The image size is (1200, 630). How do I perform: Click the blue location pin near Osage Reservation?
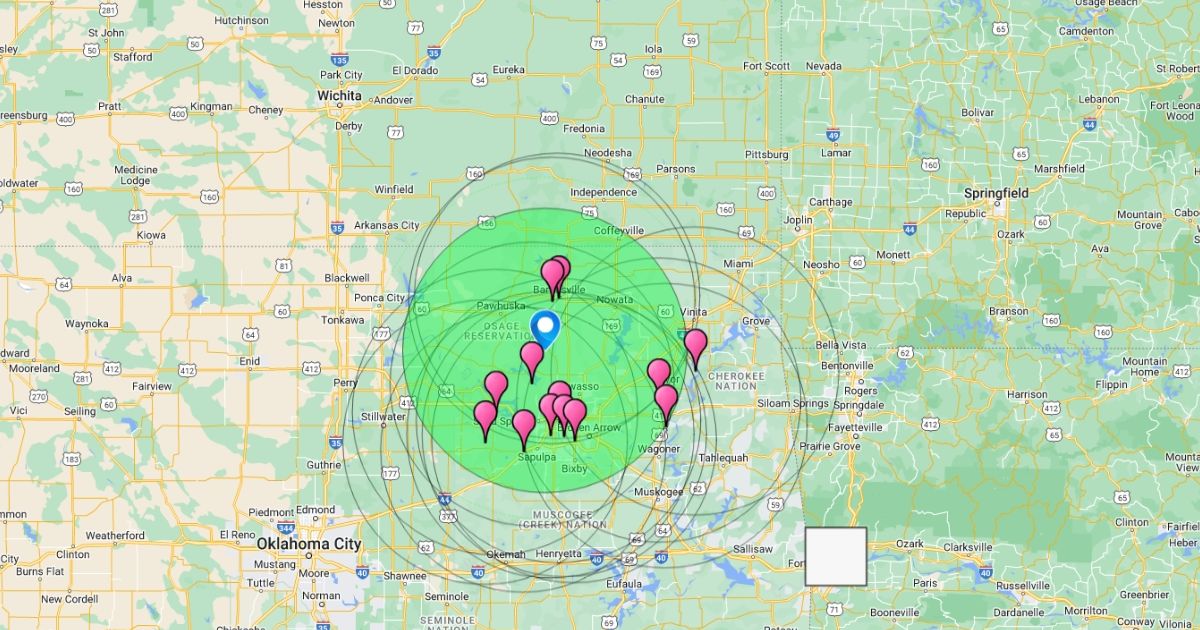(x=545, y=329)
